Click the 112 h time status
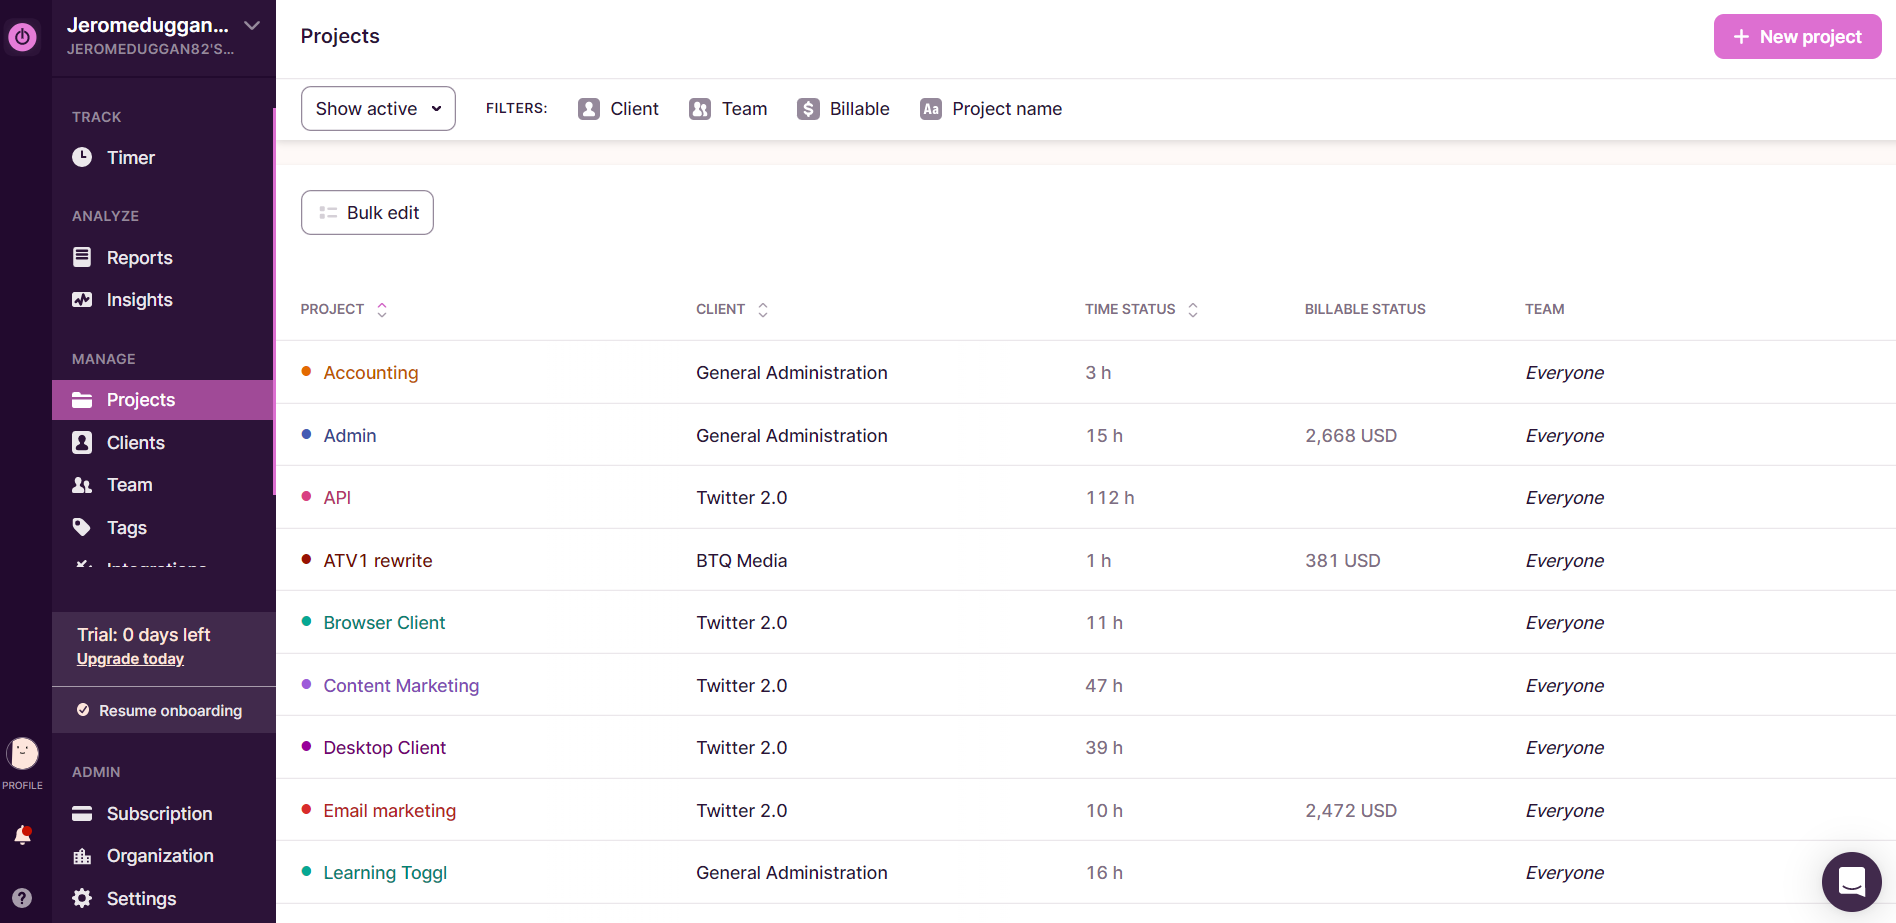Image resolution: width=1896 pixels, height=923 pixels. click(1110, 498)
